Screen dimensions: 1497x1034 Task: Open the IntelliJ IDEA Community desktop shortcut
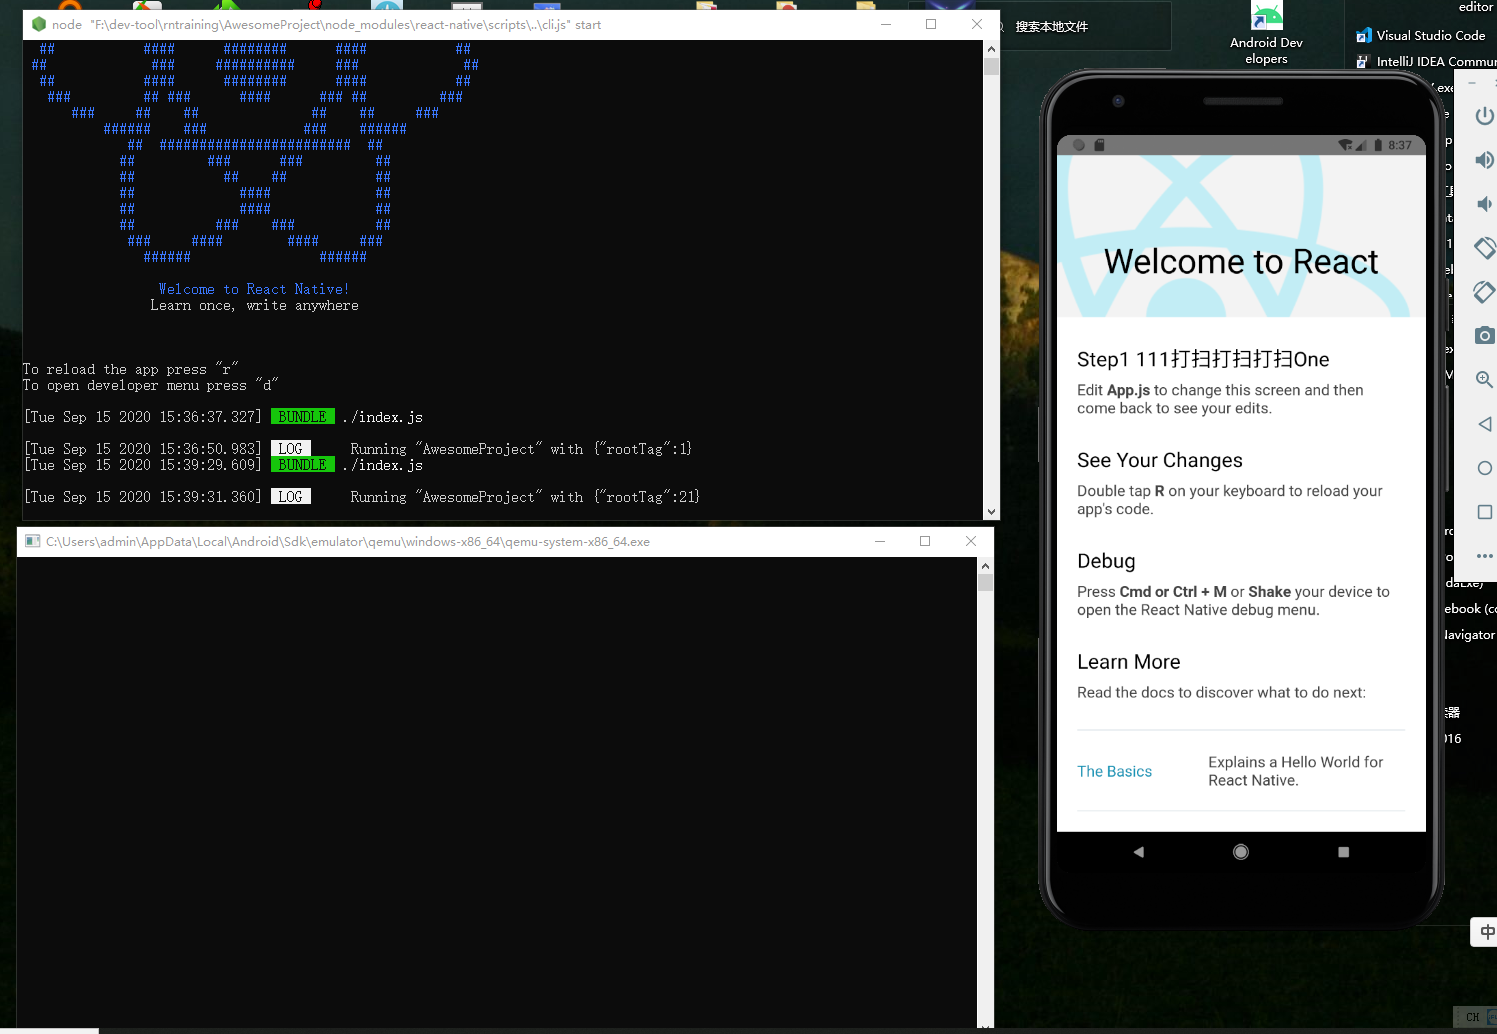pos(1427,61)
